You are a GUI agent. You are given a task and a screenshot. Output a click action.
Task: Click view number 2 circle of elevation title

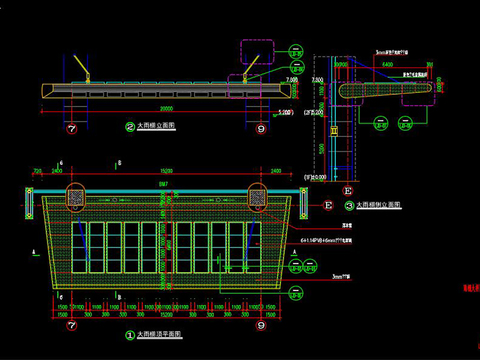pyautogui.click(x=130, y=127)
